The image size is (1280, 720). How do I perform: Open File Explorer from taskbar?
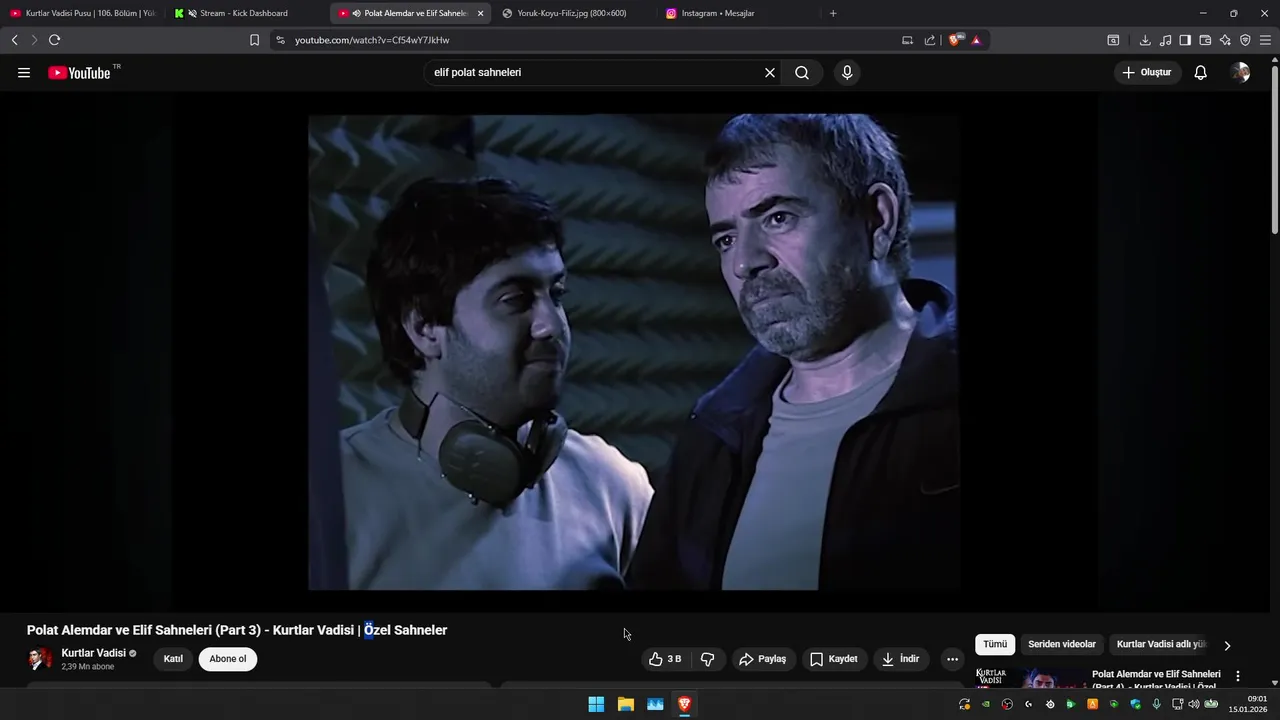(626, 704)
